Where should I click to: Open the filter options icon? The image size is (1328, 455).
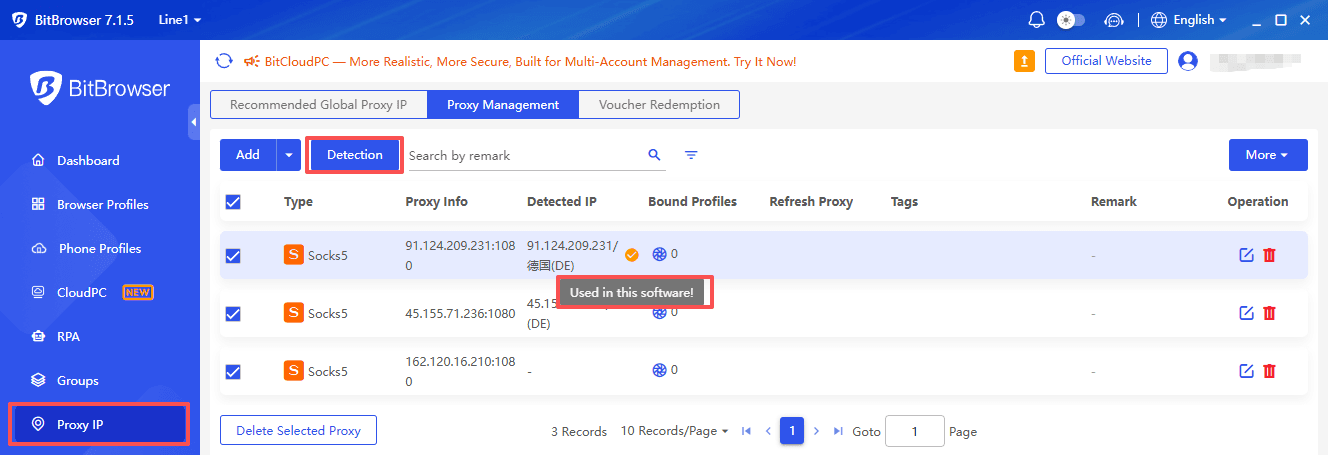691,155
